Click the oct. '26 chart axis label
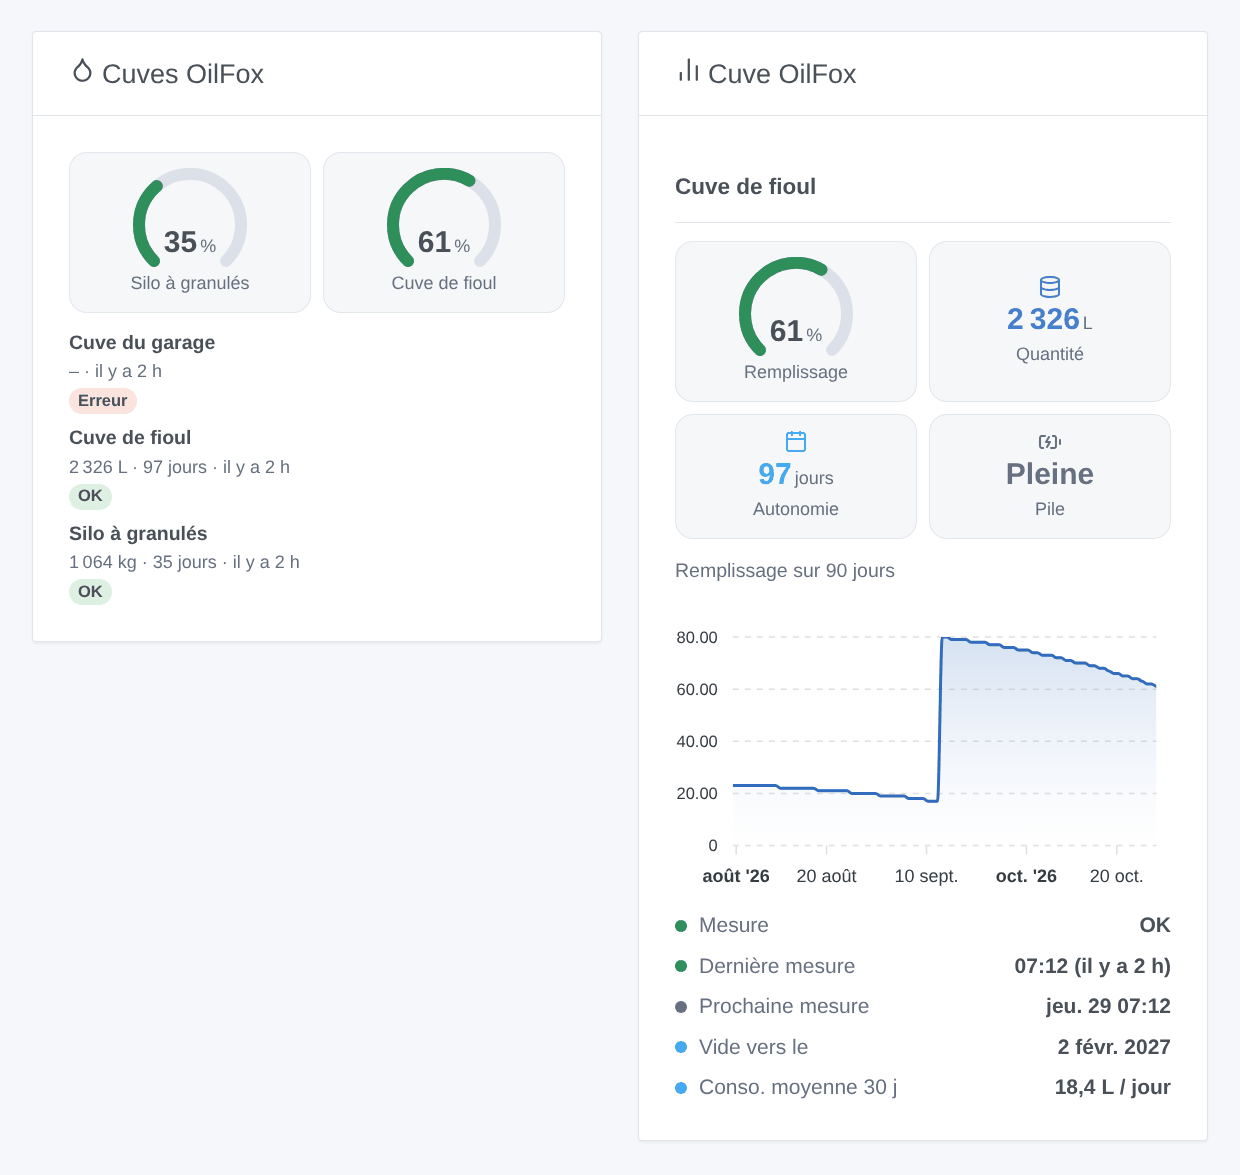The height and width of the screenshot is (1175, 1240). tap(1026, 876)
